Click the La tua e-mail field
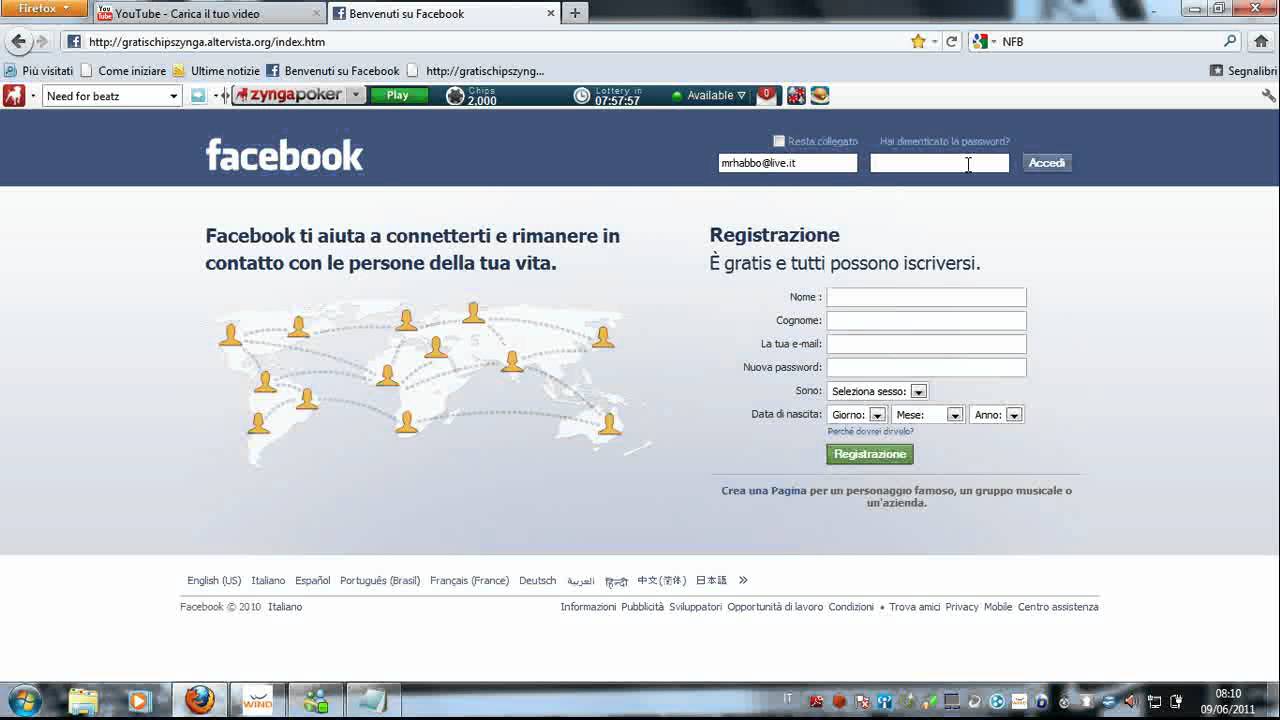This screenshot has height=720, width=1280. pyautogui.click(x=927, y=344)
